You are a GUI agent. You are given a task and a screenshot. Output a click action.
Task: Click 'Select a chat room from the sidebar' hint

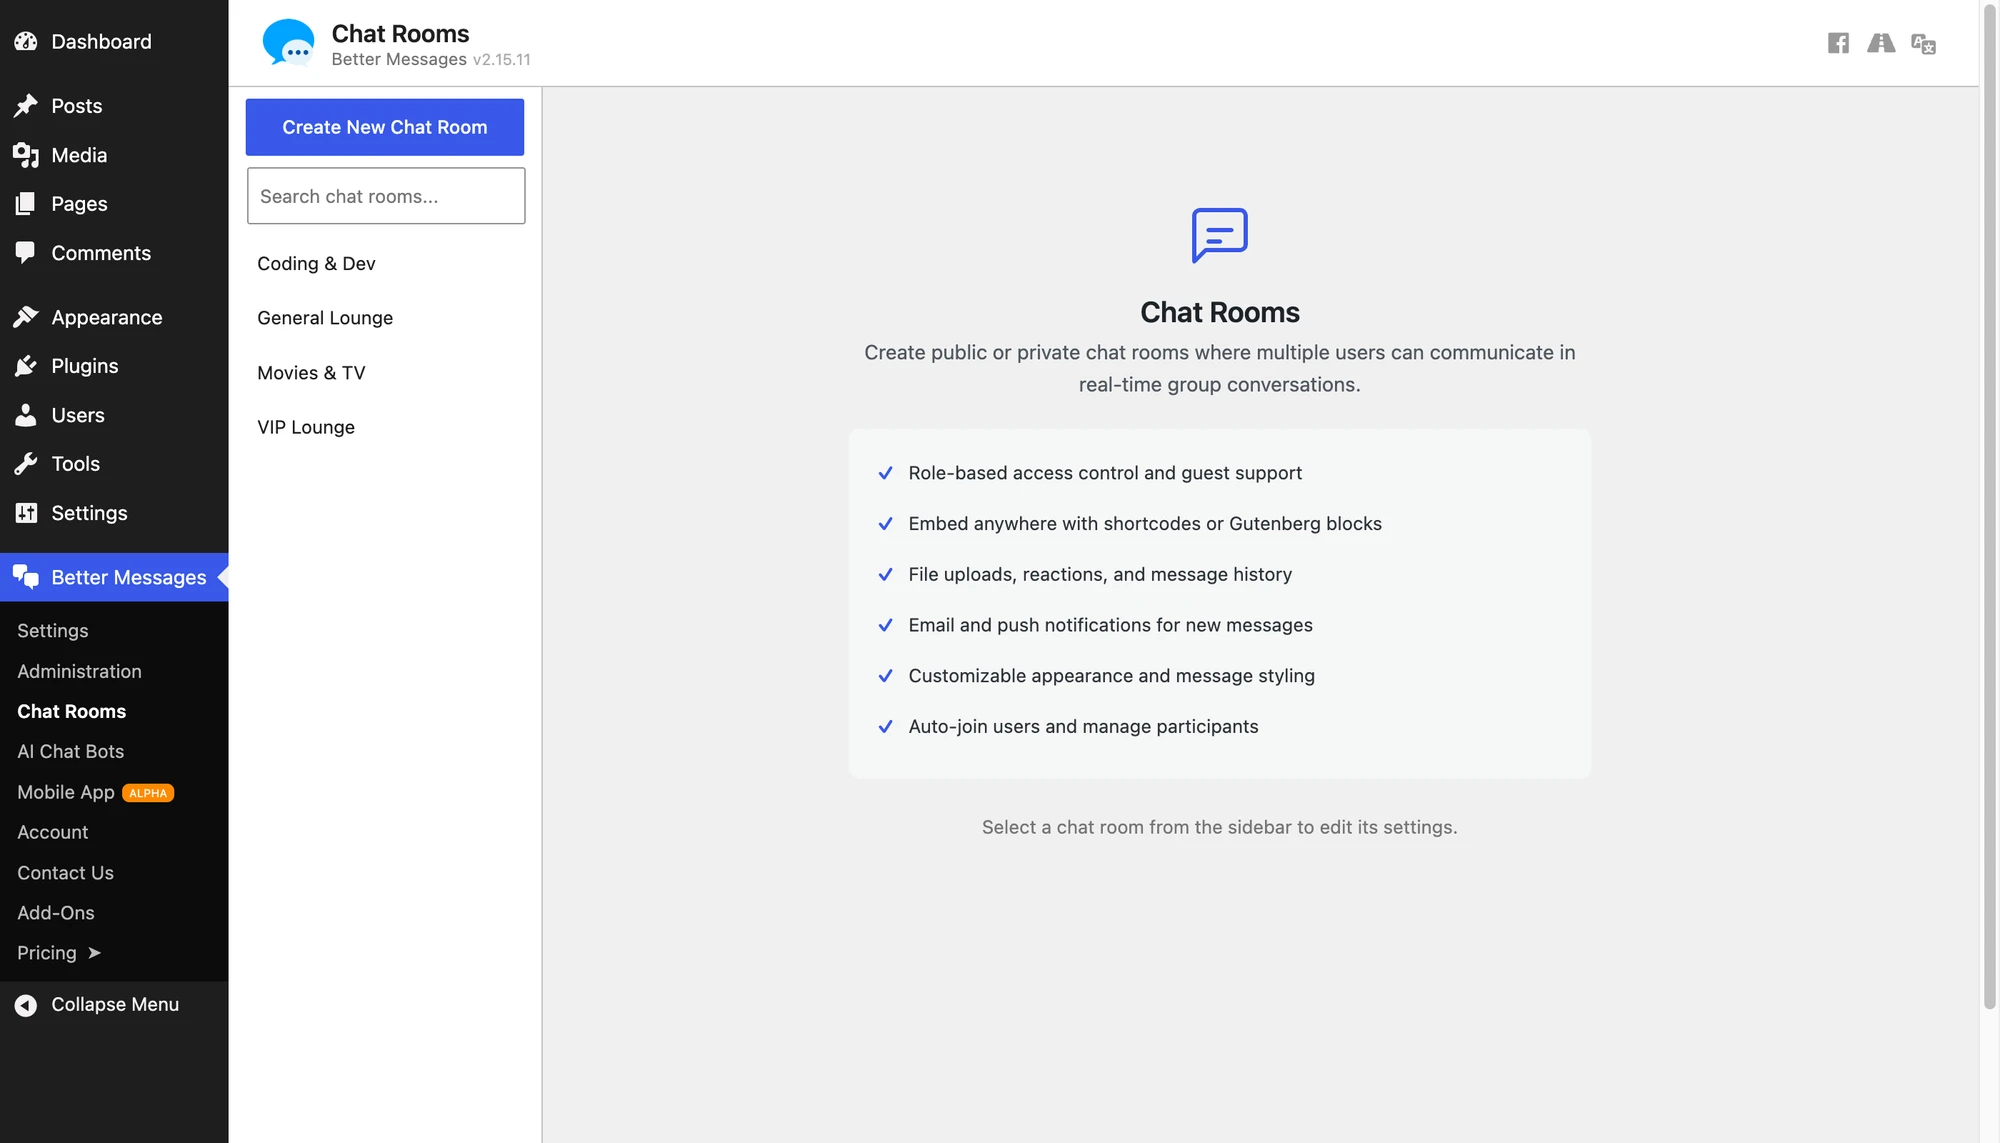(1219, 827)
